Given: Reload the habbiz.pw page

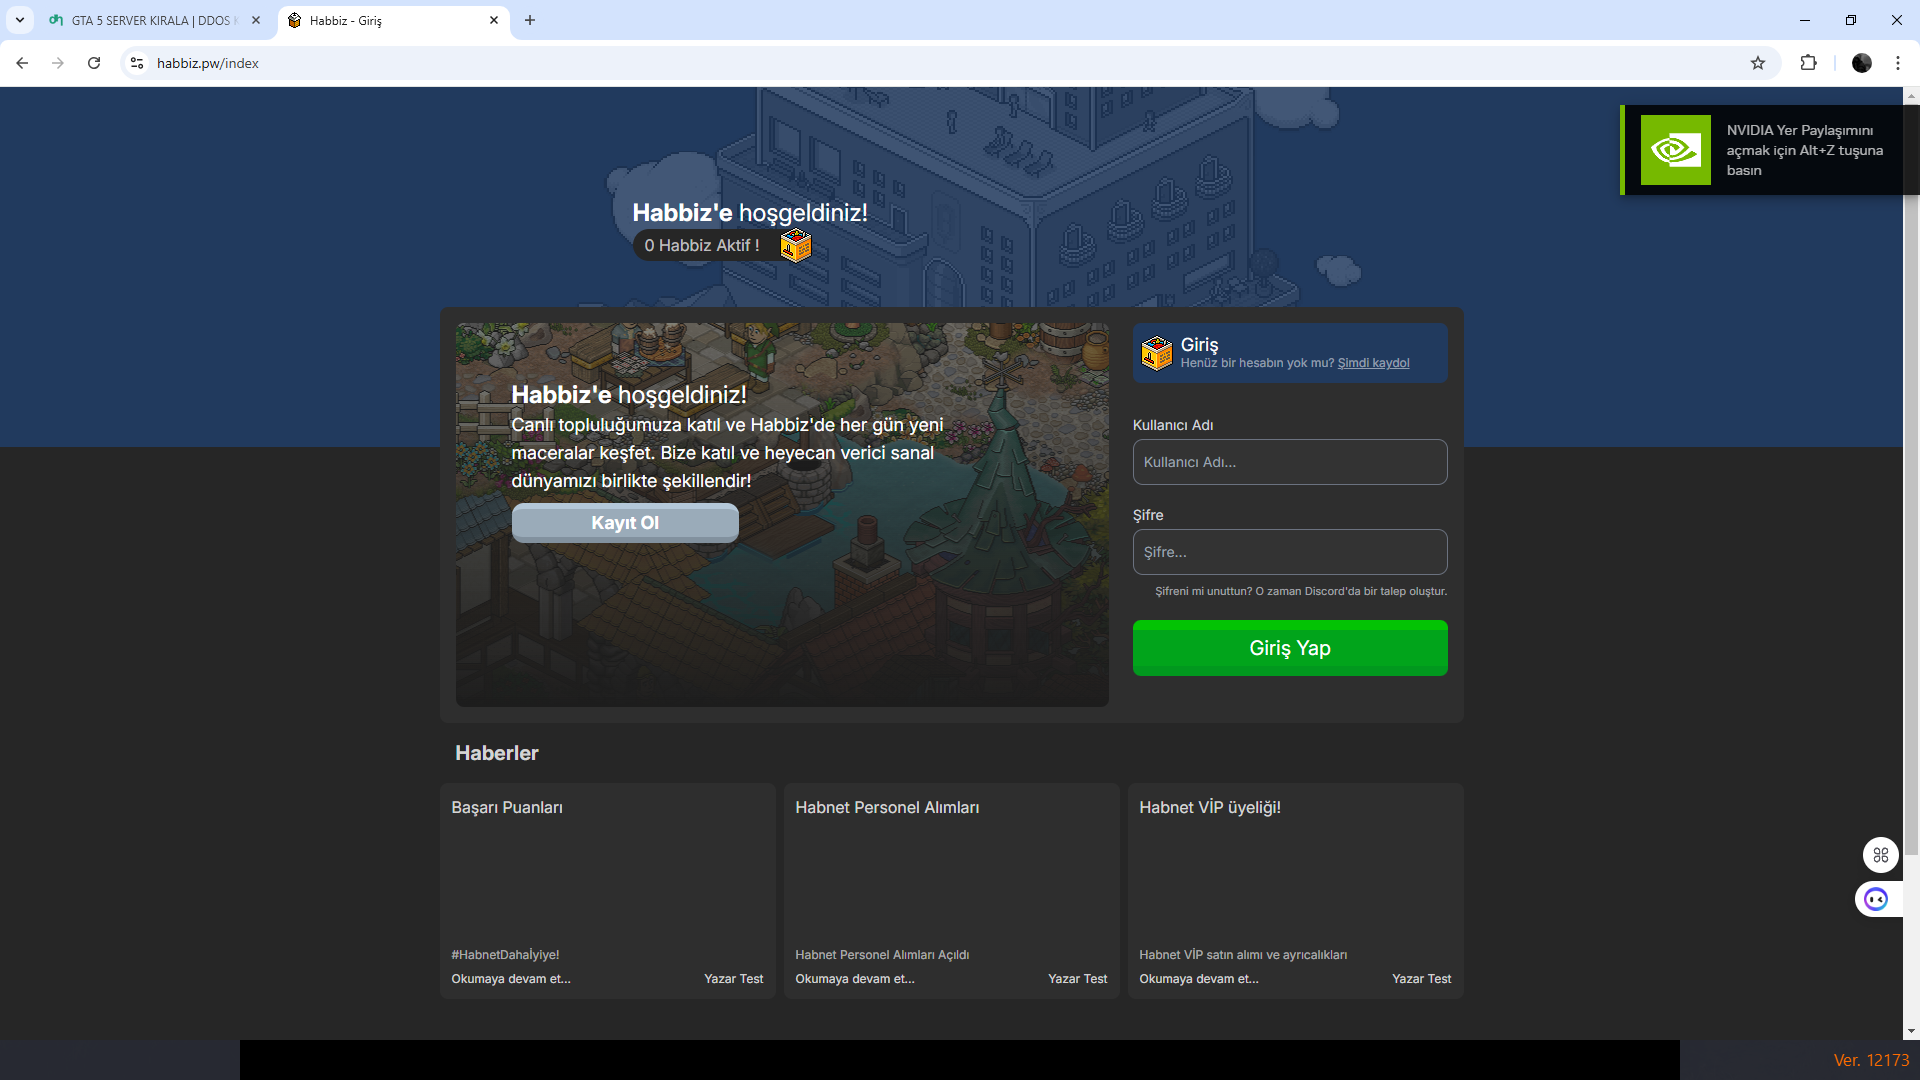Looking at the screenshot, I should [x=94, y=63].
